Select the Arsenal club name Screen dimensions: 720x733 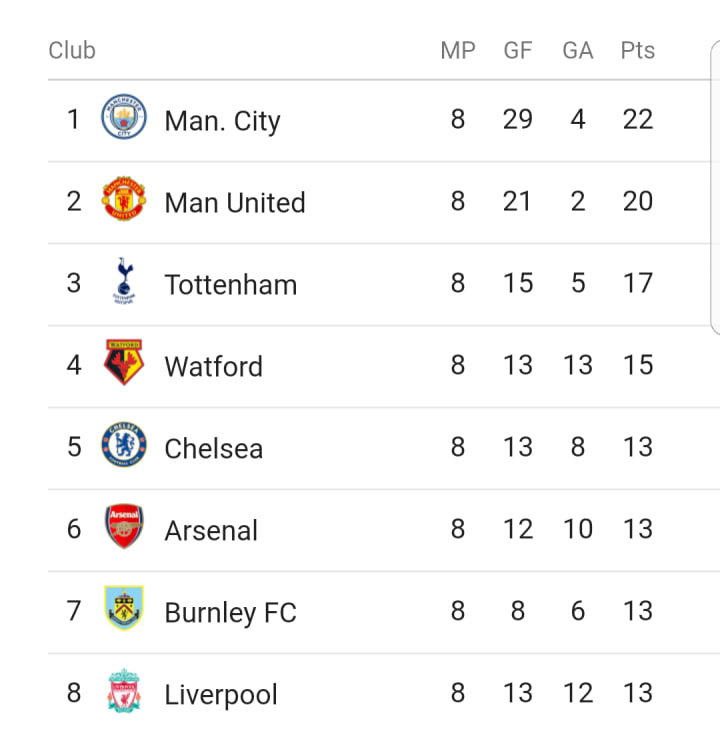tap(211, 531)
